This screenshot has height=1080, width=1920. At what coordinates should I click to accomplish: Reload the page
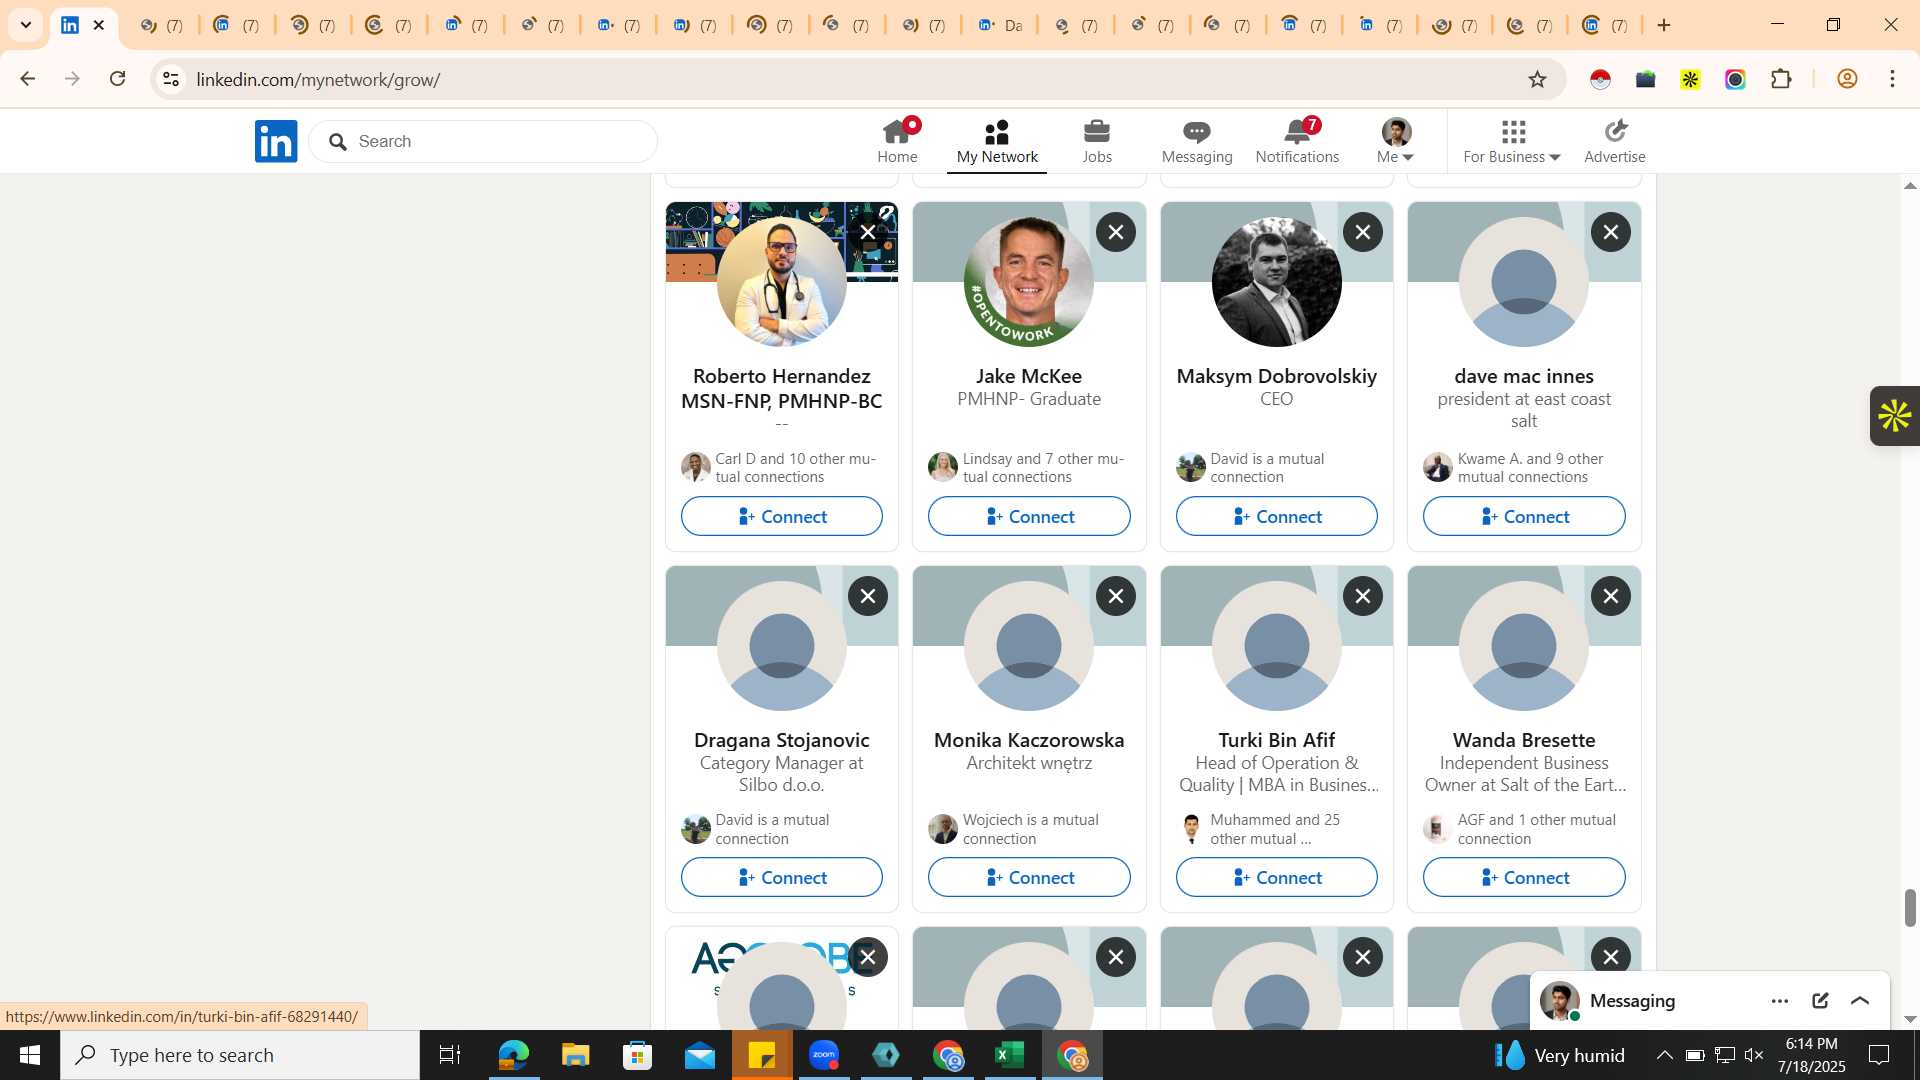click(x=118, y=79)
